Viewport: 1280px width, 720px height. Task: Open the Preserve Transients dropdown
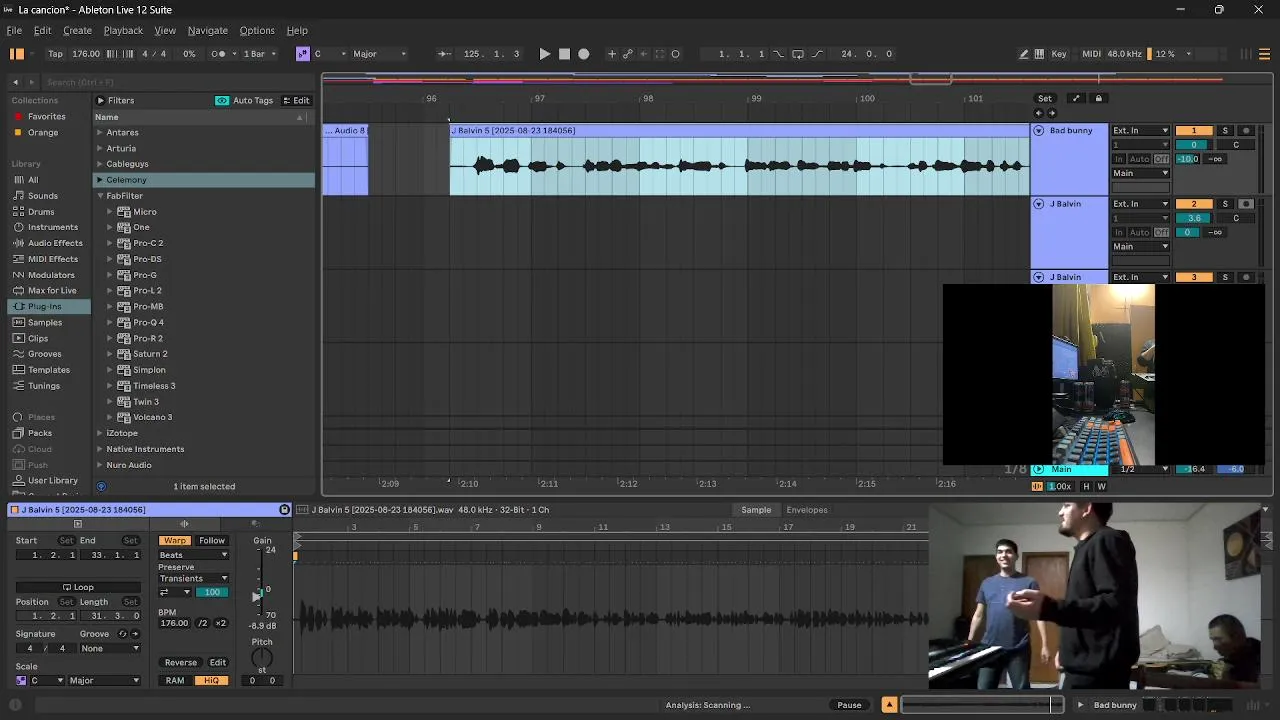193,579
